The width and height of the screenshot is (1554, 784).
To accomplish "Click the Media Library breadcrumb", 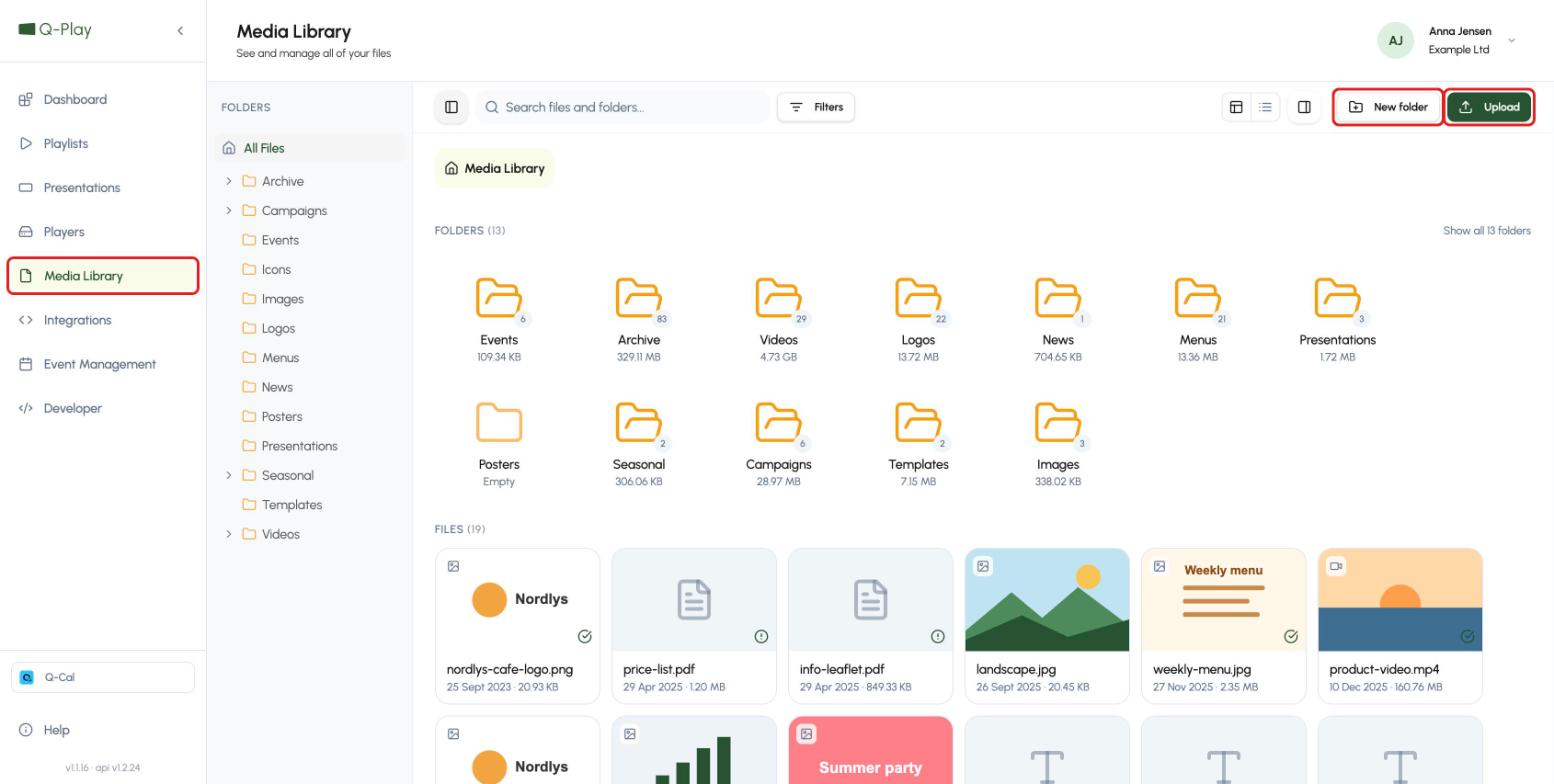I will point(494,168).
